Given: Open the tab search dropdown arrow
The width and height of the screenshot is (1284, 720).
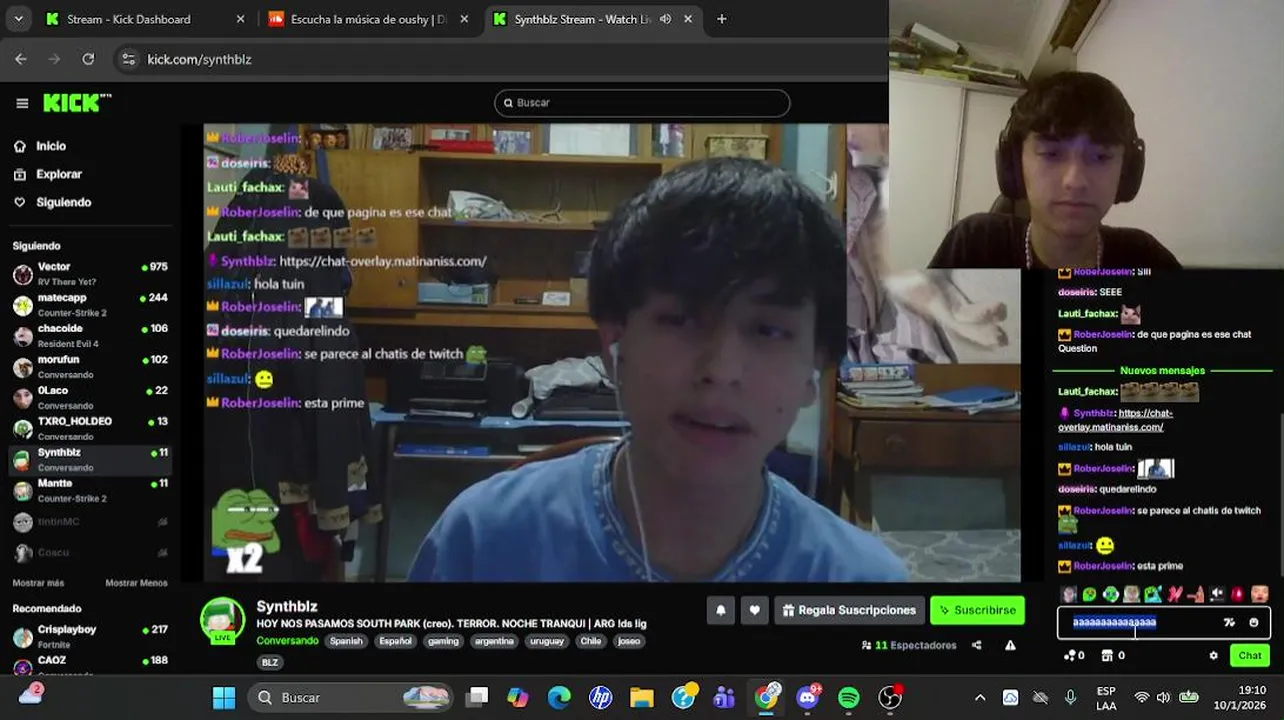Looking at the screenshot, I should click(19, 19).
